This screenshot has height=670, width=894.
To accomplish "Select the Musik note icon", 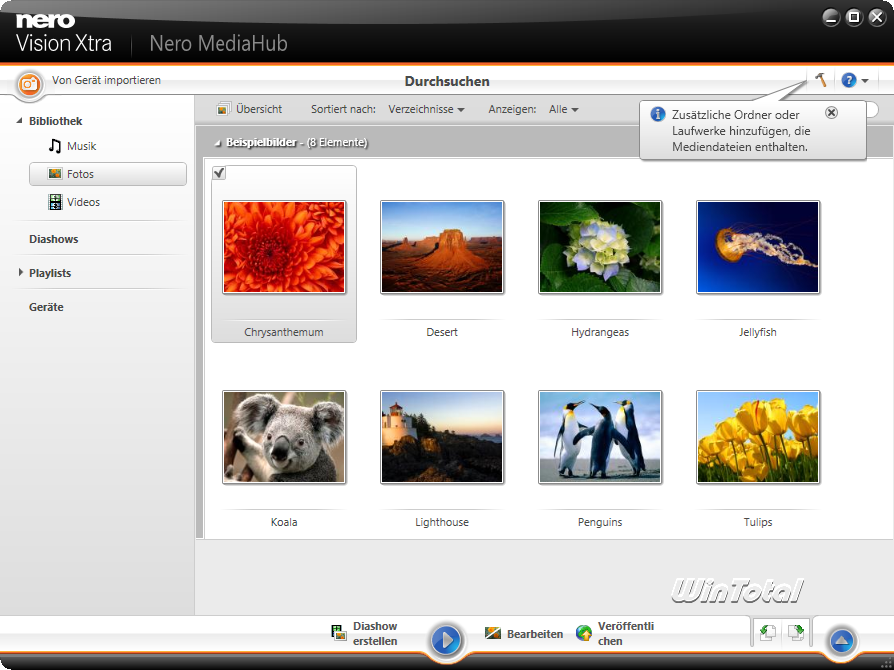I will pyautogui.click(x=55, y=146).
